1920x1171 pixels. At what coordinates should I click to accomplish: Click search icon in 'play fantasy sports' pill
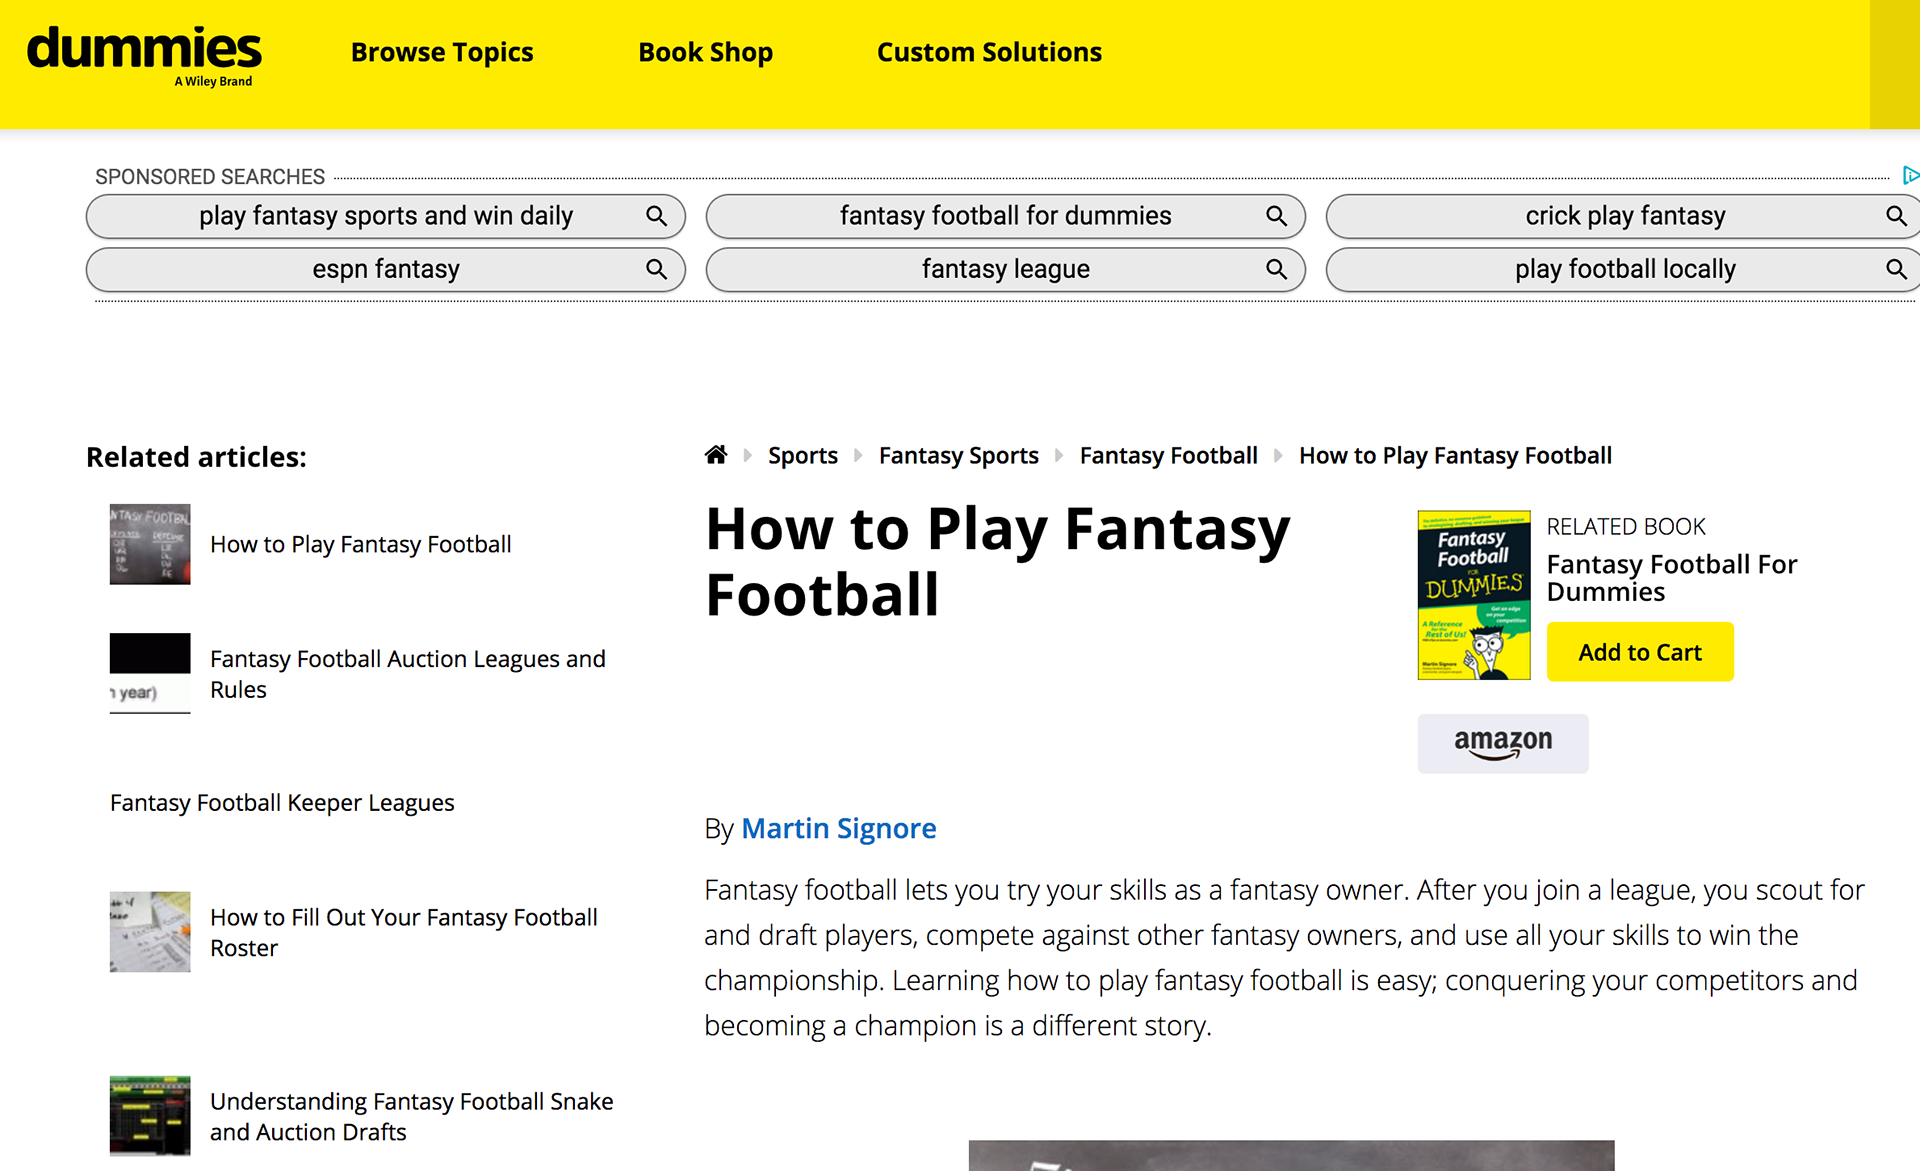click(x=656, y=216)
